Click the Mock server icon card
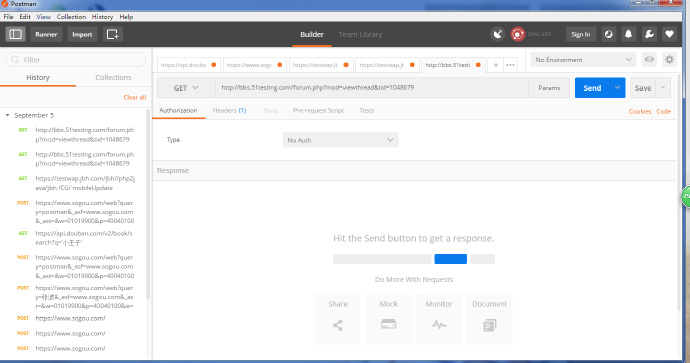This screenshot has height=363, width=690. pyautogui.click(x=389, y=319)
